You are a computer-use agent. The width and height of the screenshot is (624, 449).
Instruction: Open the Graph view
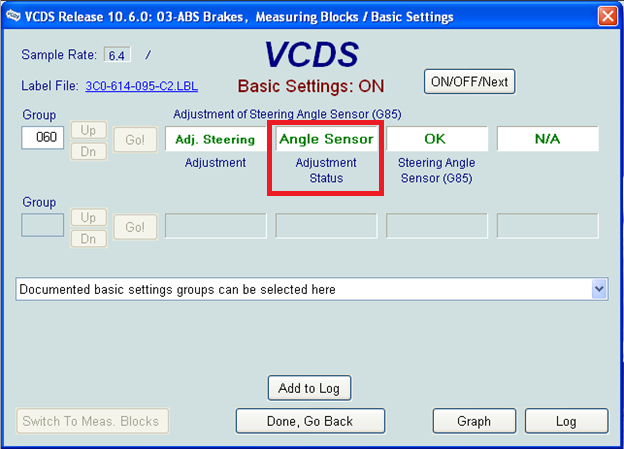click(x=473, y=421)
